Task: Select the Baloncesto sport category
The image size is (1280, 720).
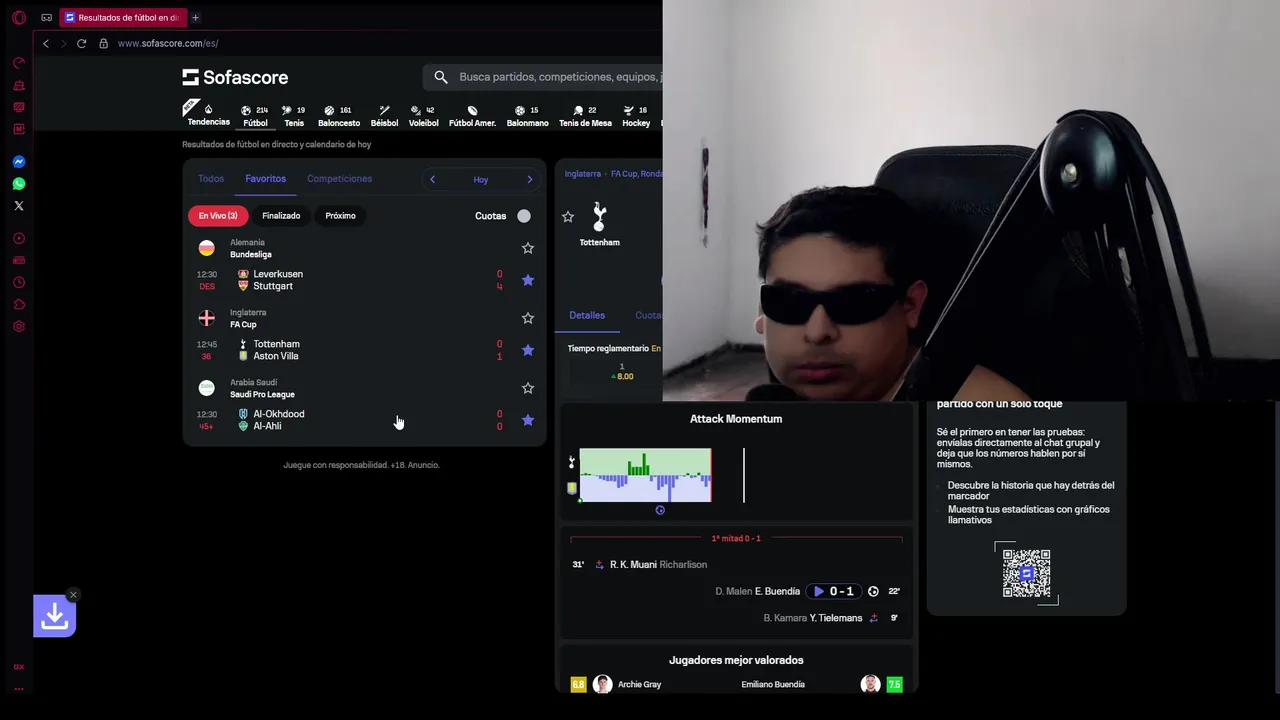Action: 339,116
